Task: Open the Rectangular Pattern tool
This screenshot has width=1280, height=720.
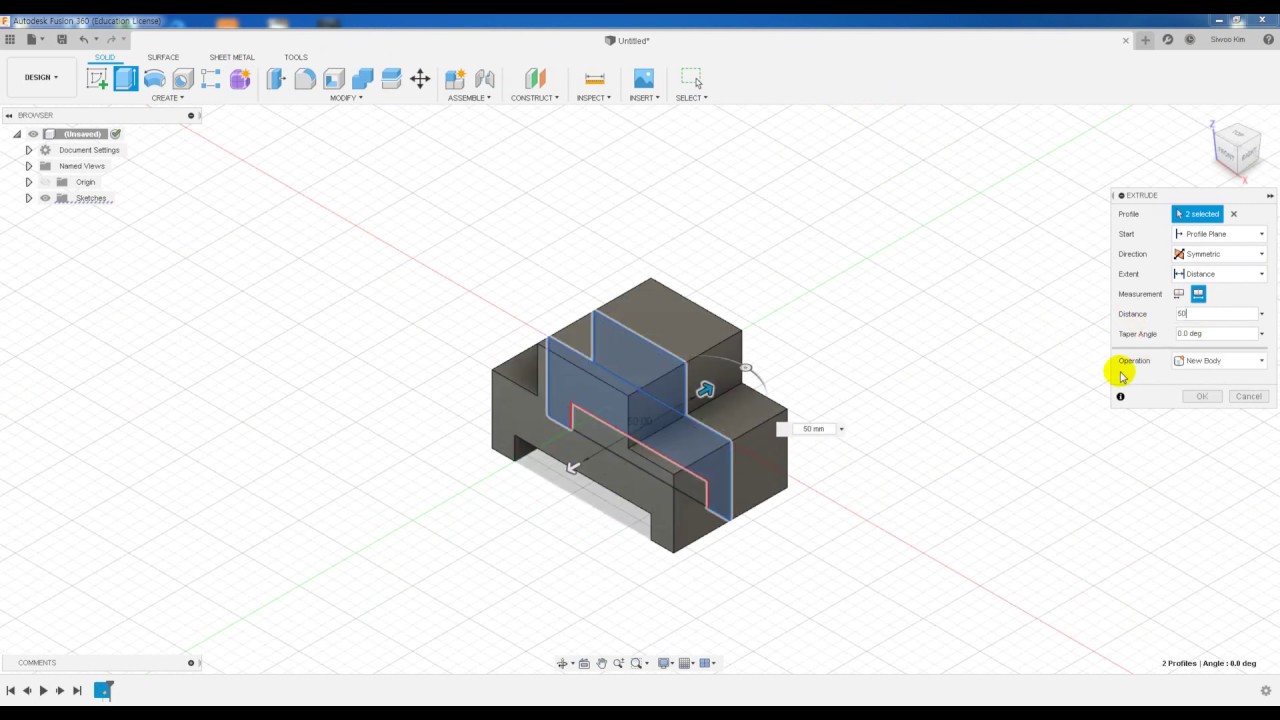Action: (211, 79)
